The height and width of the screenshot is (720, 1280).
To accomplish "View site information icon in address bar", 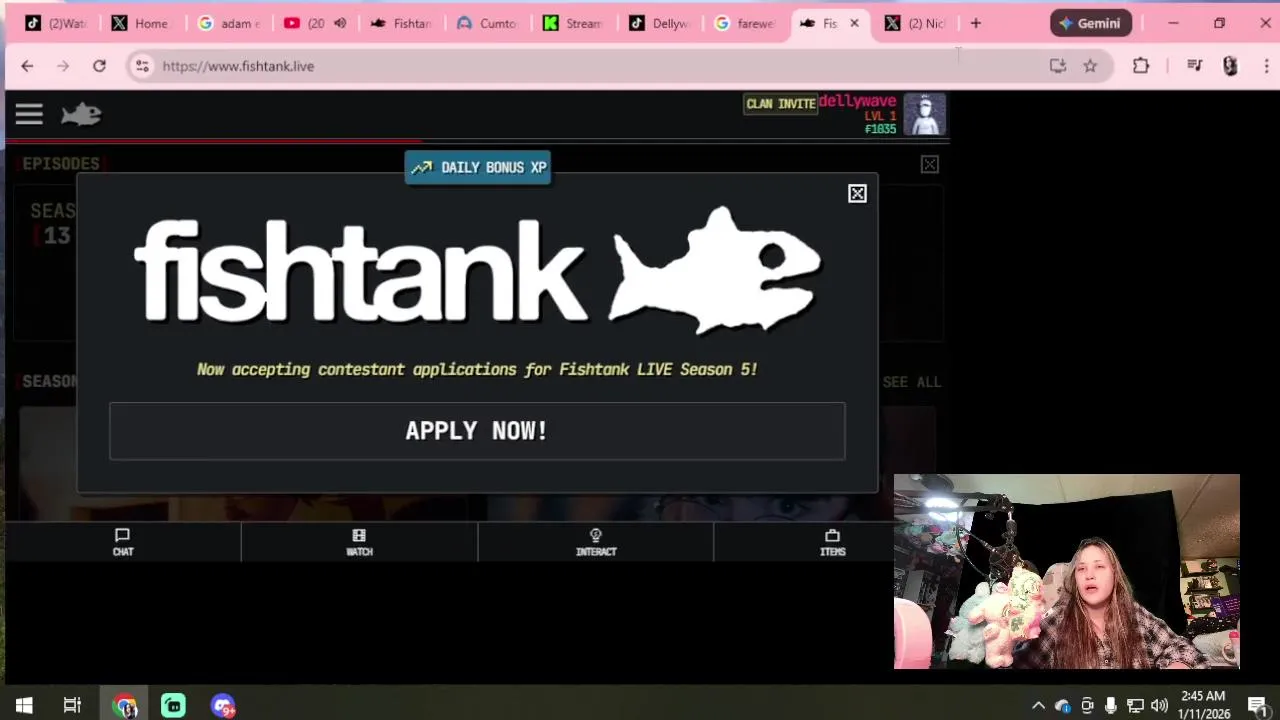I will tap(142, 66).
